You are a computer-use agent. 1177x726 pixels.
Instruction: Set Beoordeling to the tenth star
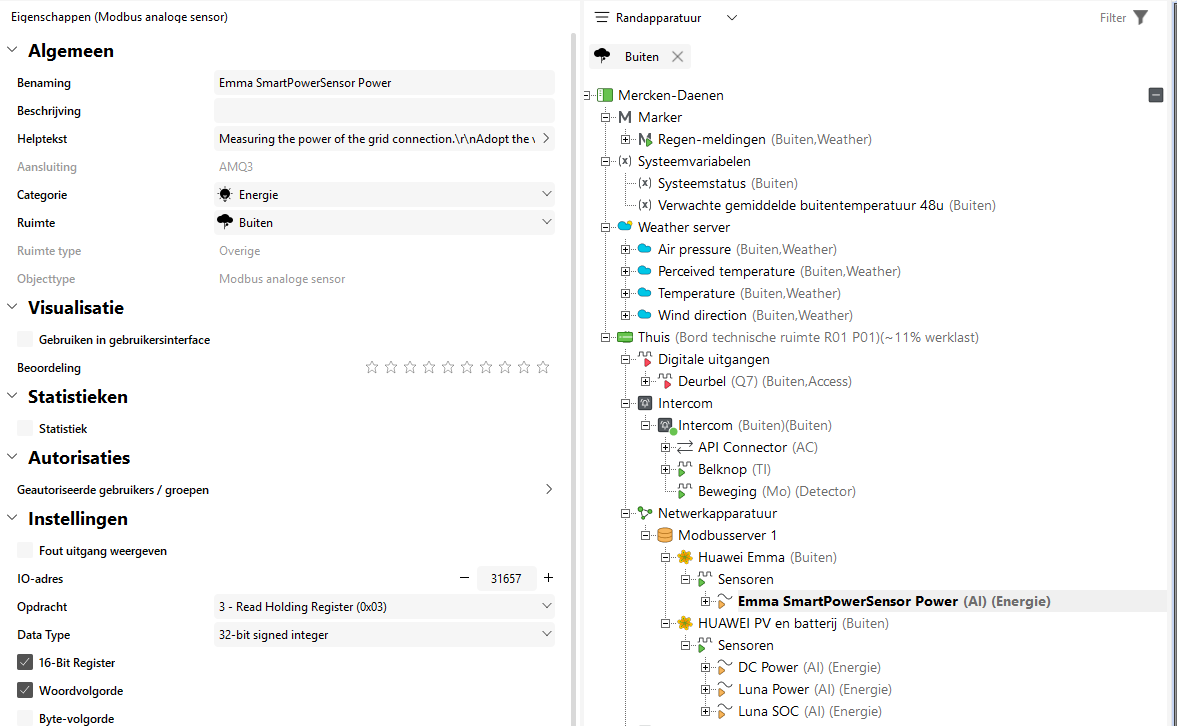point(543,367)
